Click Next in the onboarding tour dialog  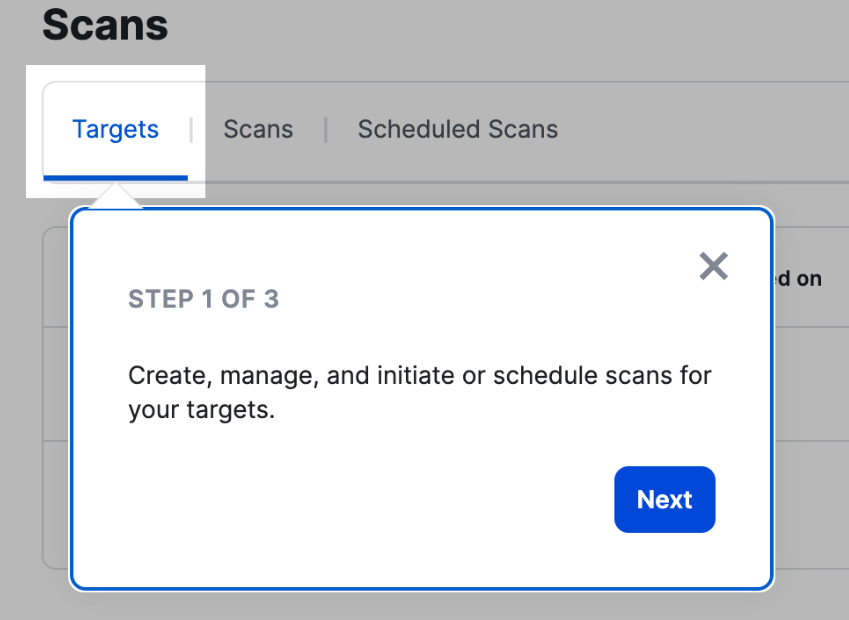(664, 499)
